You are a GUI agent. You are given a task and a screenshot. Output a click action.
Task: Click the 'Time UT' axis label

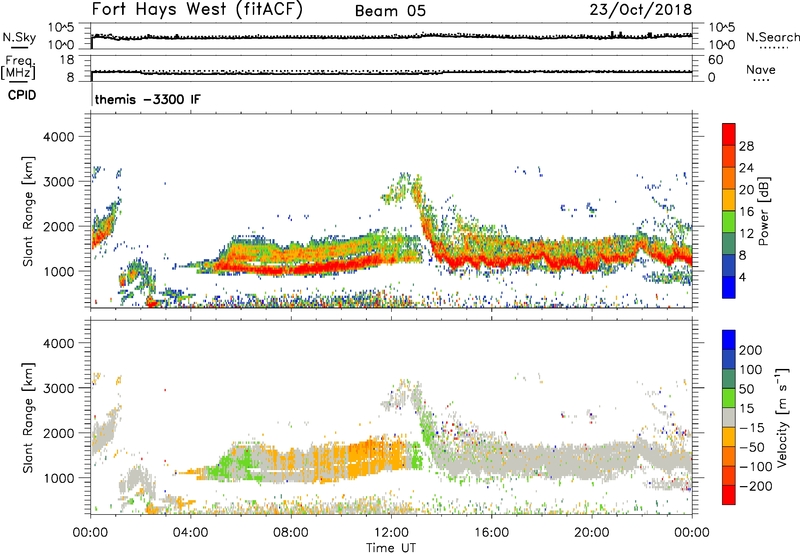(391, 547)
